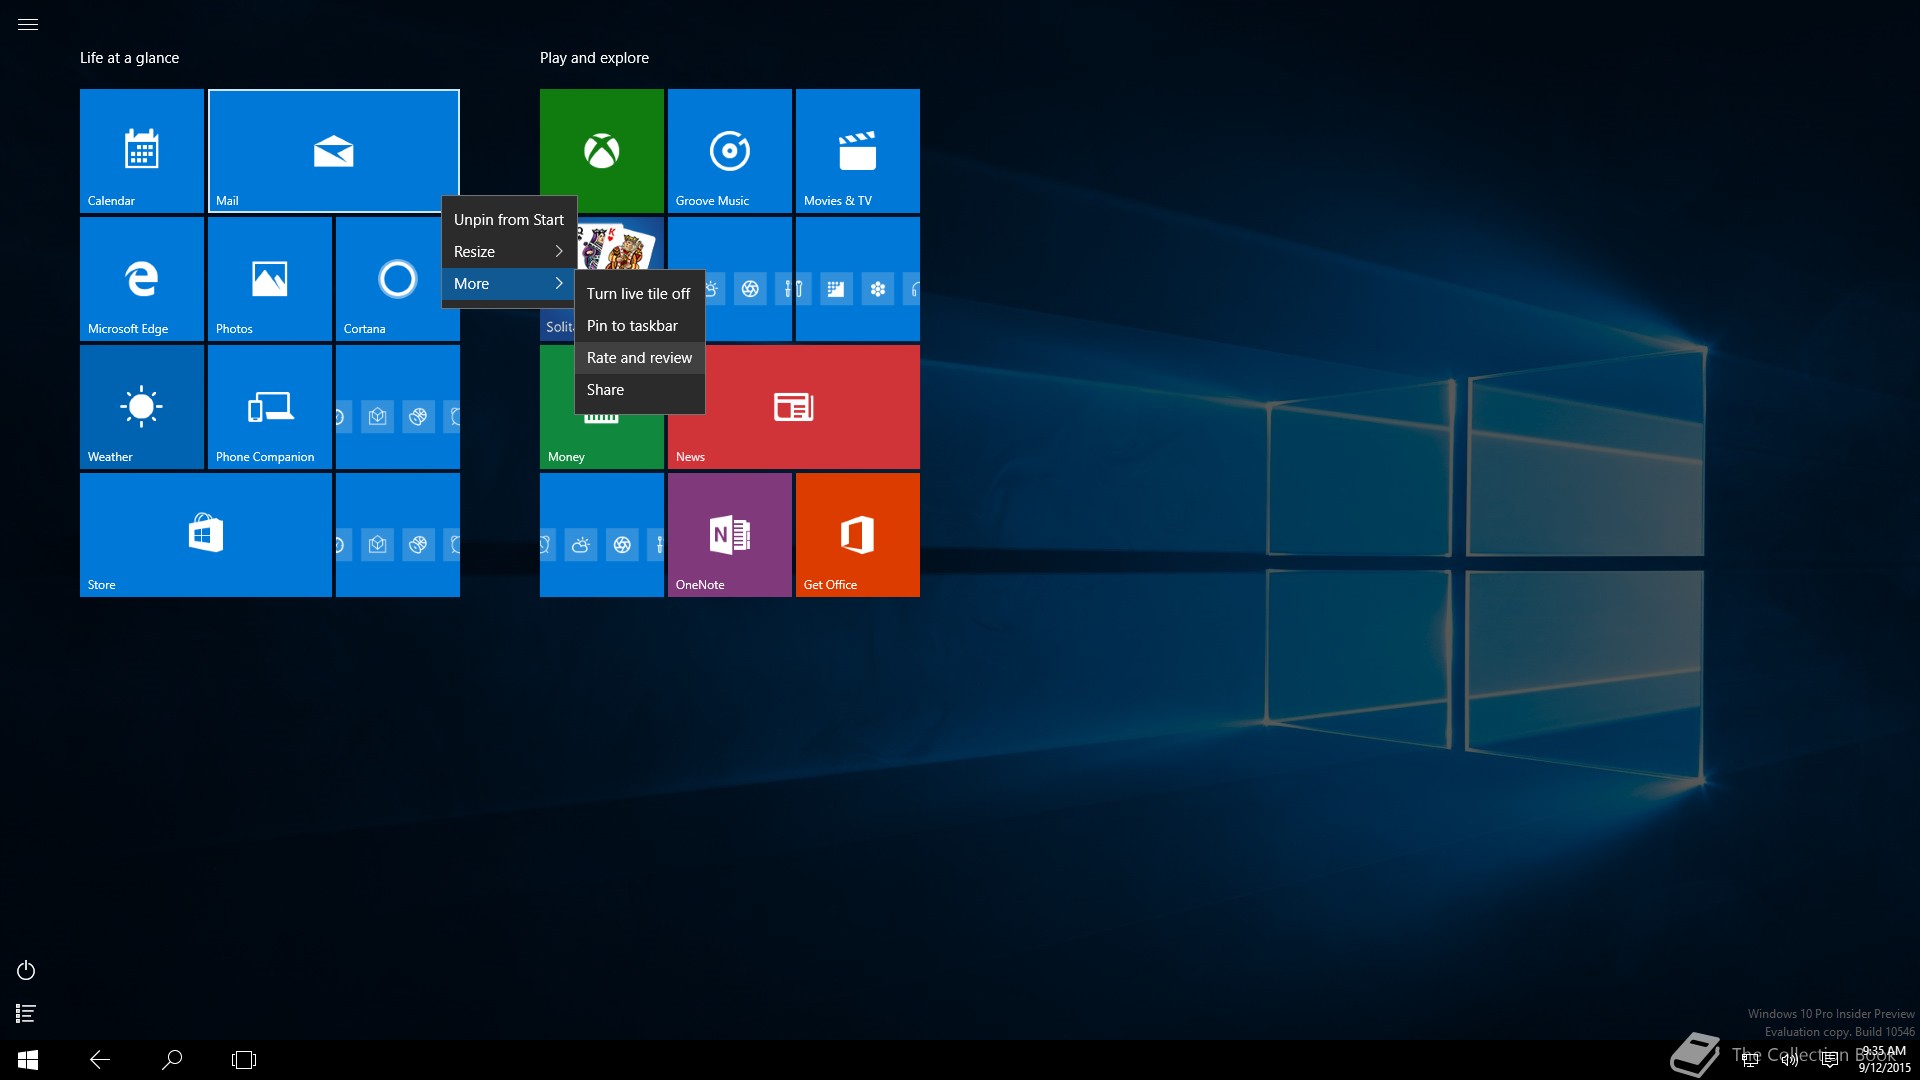Open the Groove Music tile
Viewport: 1920px width, 1080px height.
point(730,151)
